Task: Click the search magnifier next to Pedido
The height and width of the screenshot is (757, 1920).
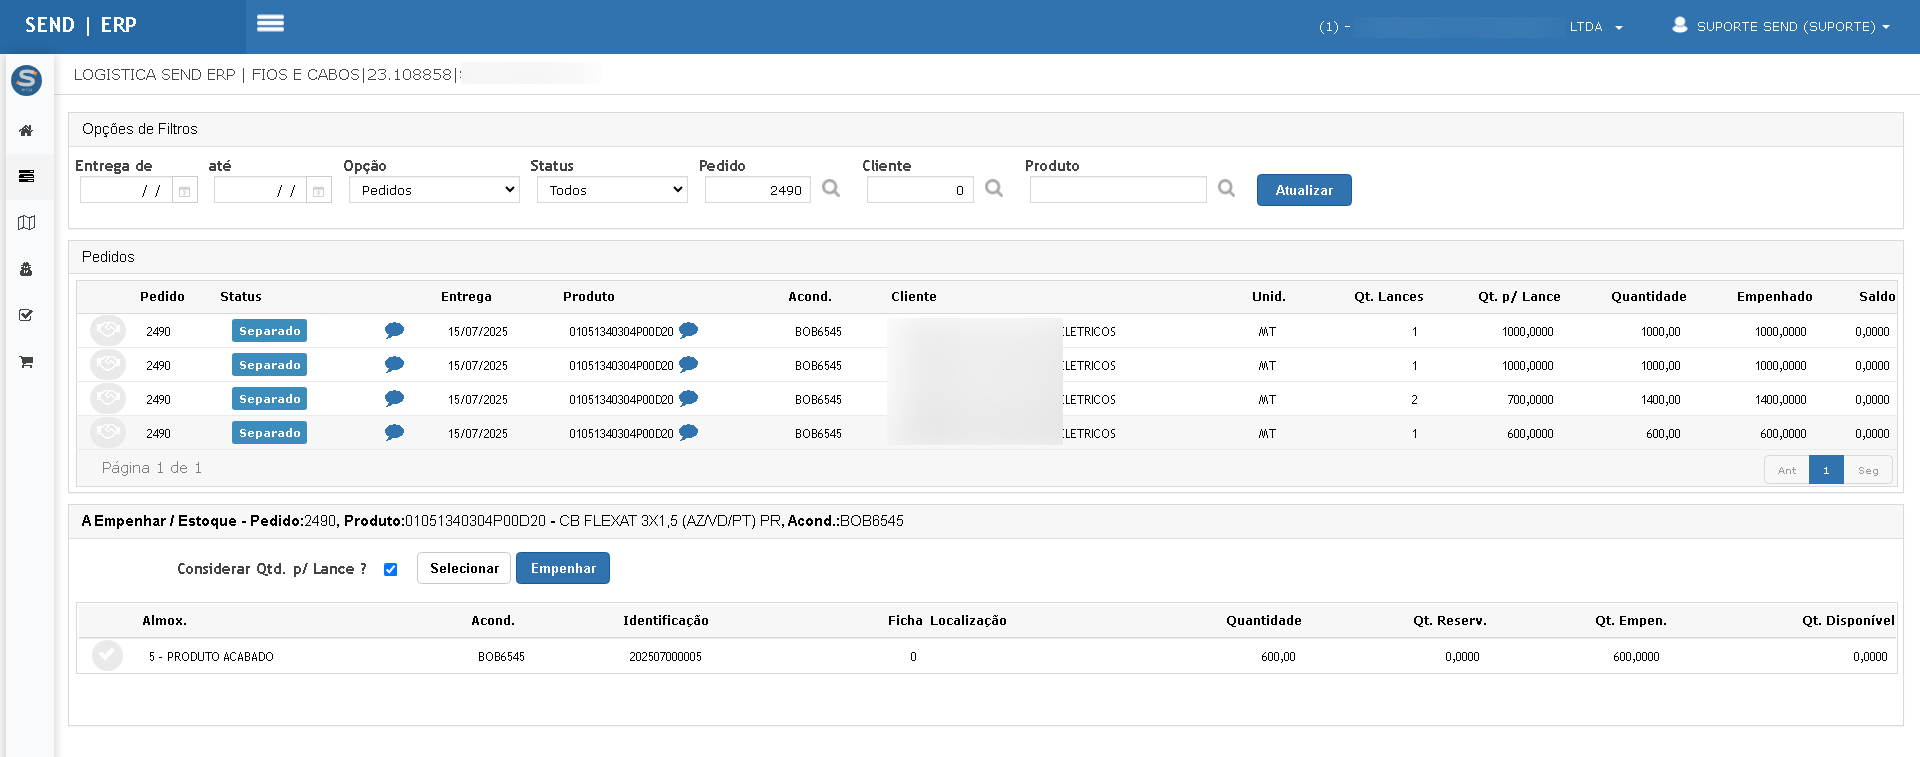Action: pos(831,189)
